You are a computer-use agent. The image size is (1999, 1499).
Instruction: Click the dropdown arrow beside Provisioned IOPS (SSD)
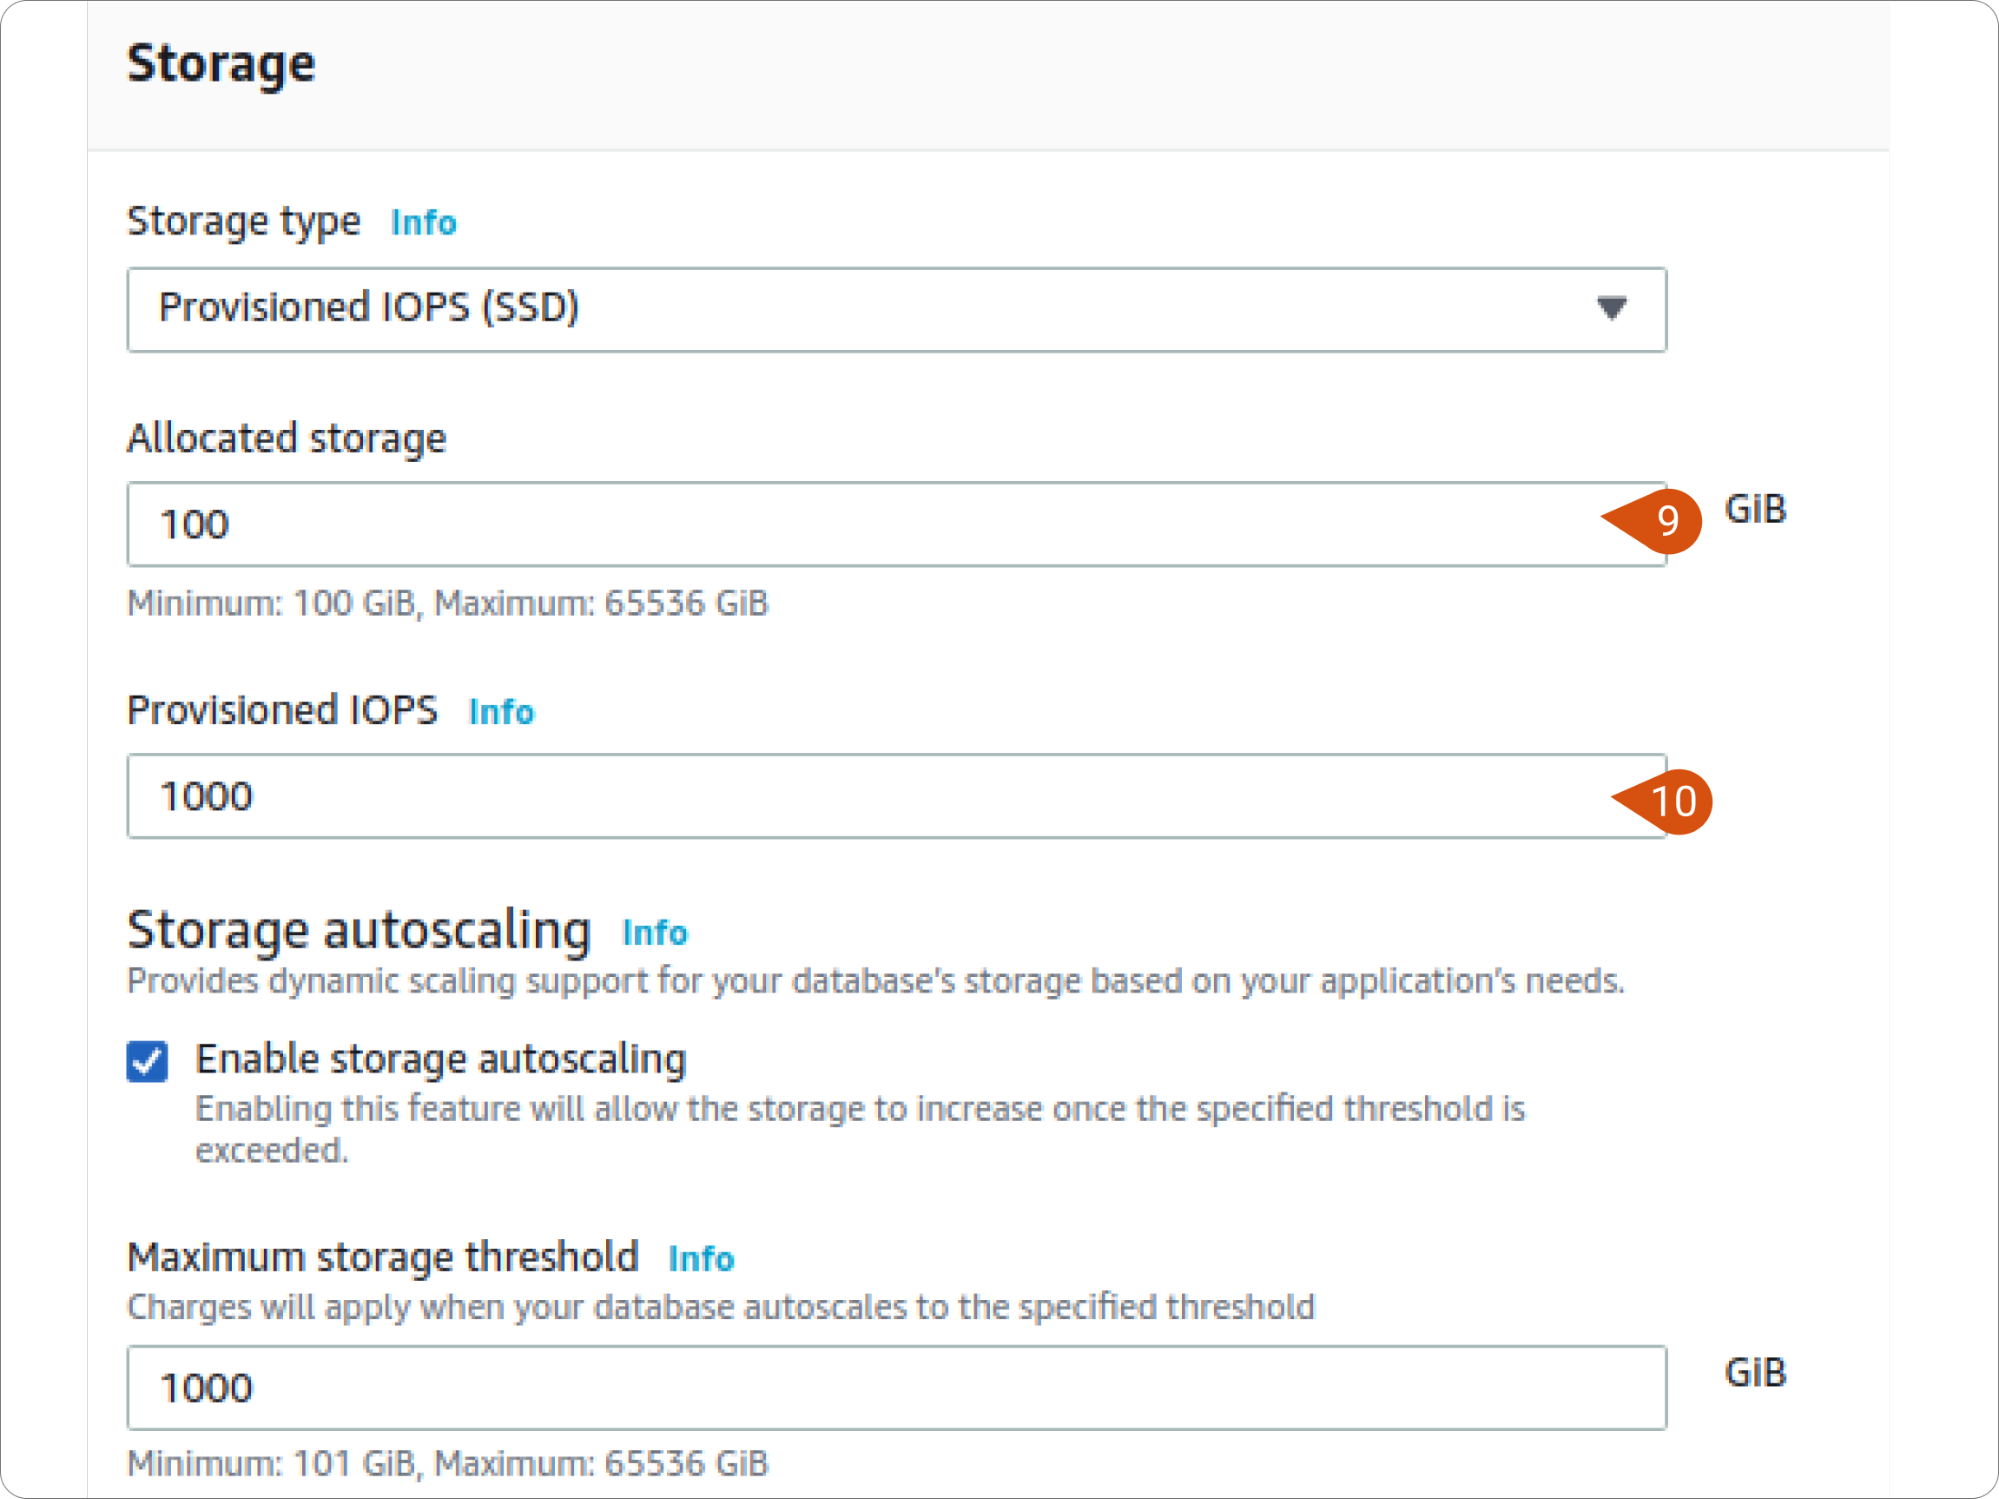pos(1613,310)
